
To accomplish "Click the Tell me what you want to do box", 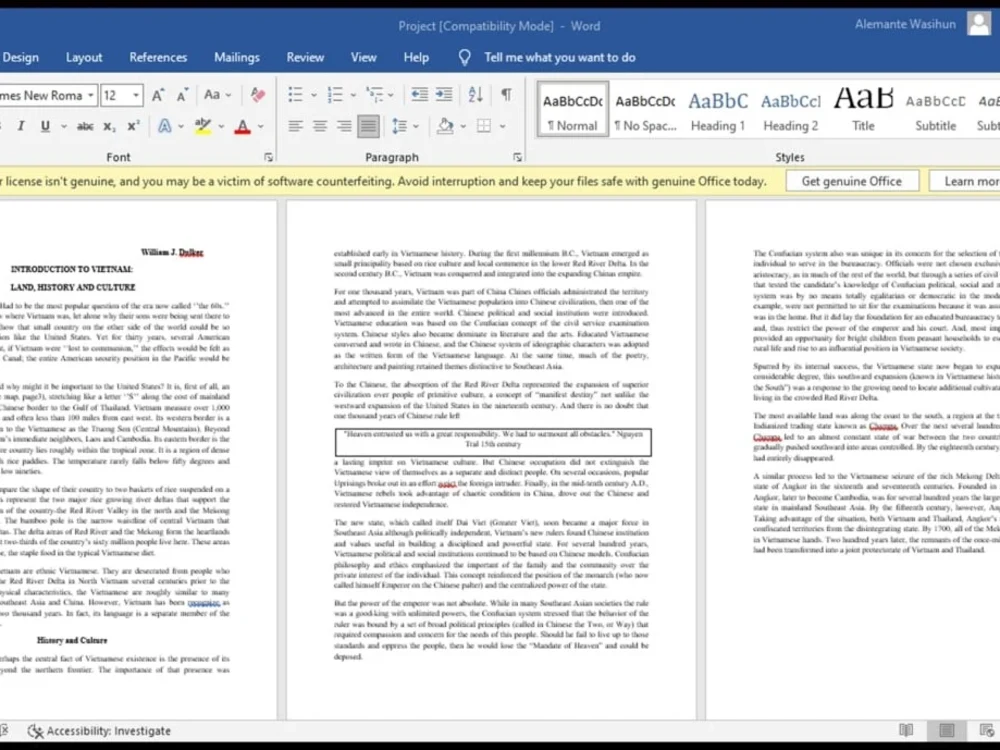I will point(559,57).
